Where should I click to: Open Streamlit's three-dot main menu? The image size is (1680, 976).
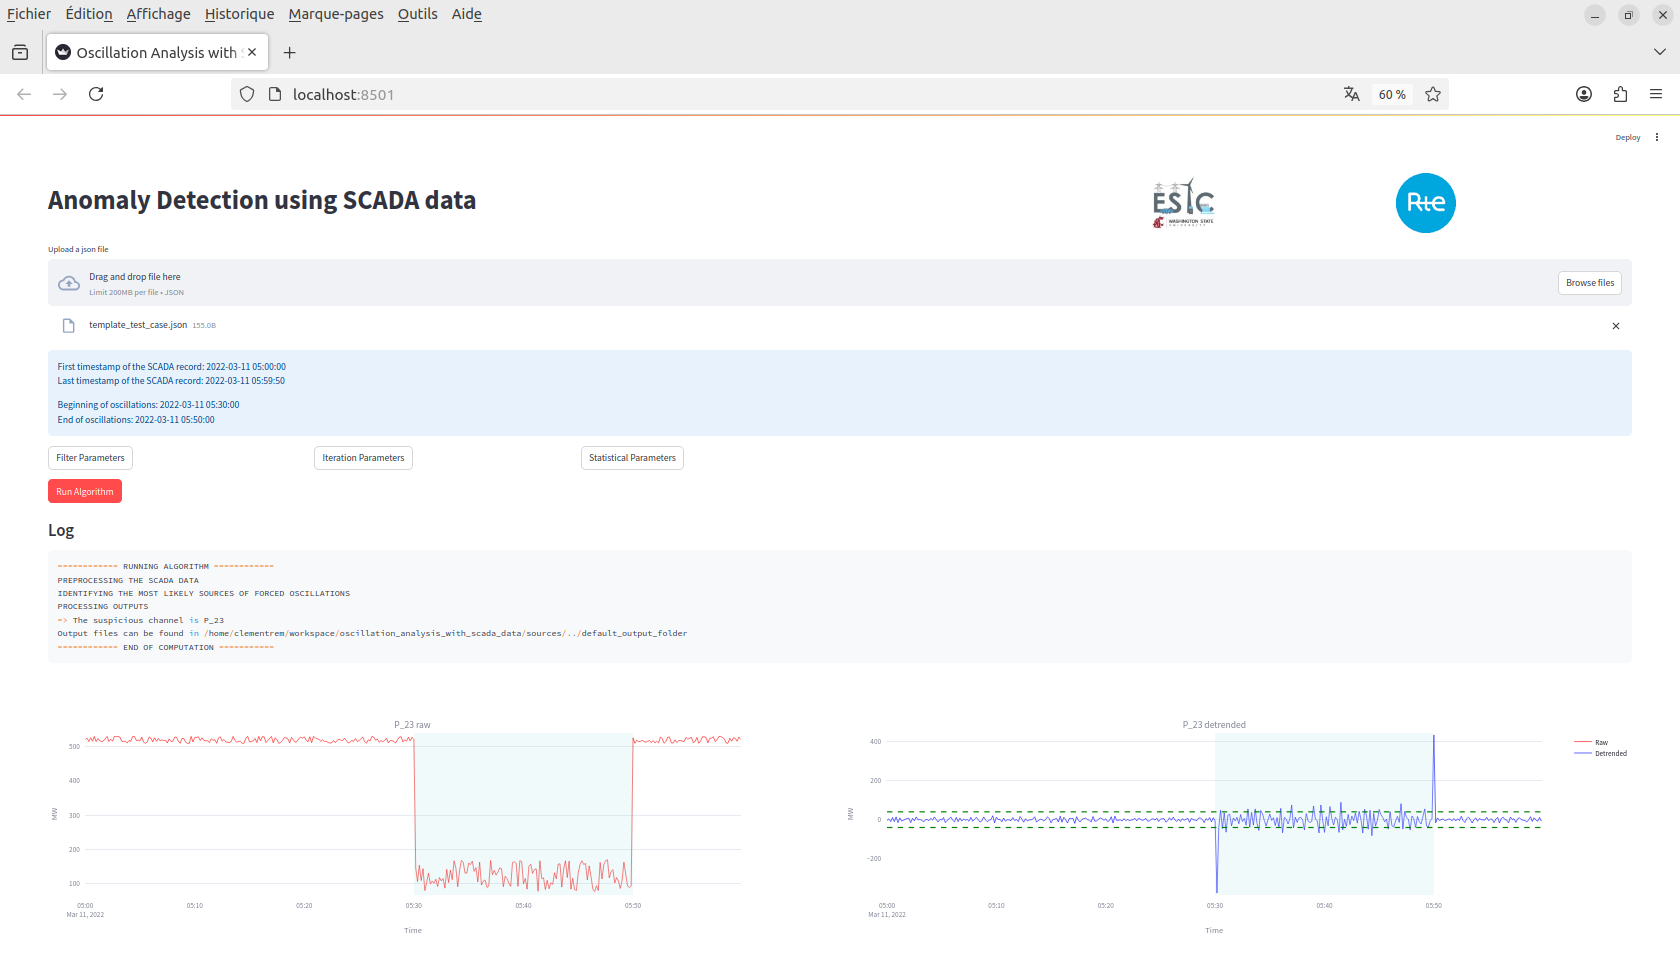click(1657, 137)
